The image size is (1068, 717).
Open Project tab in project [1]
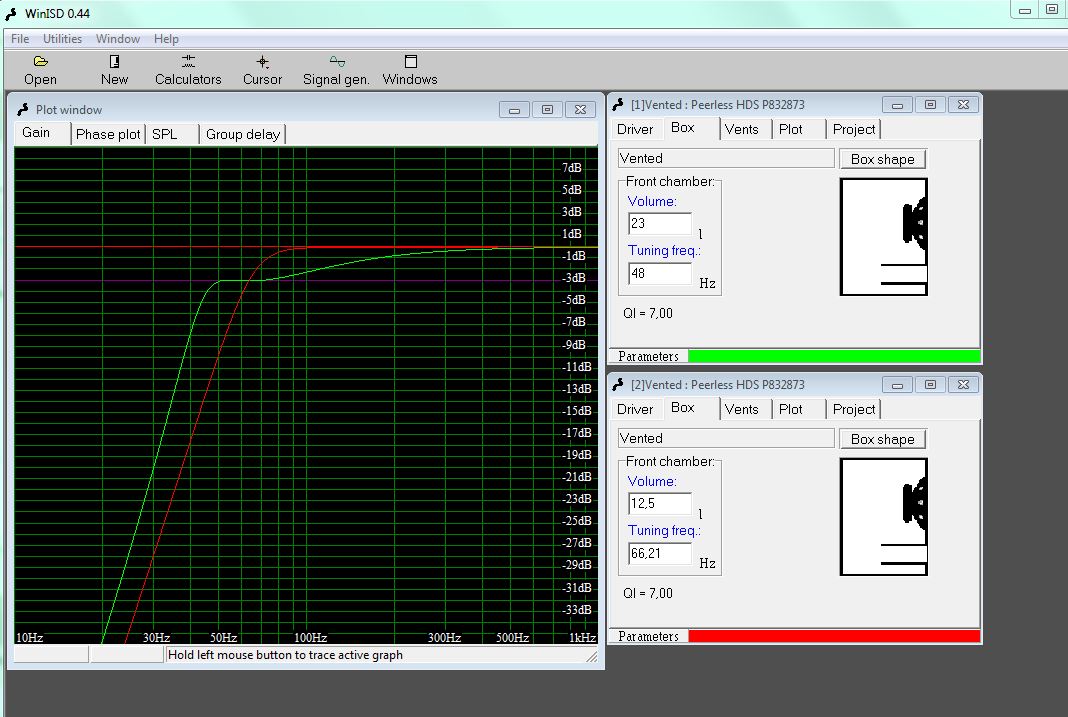click(853, 129)
